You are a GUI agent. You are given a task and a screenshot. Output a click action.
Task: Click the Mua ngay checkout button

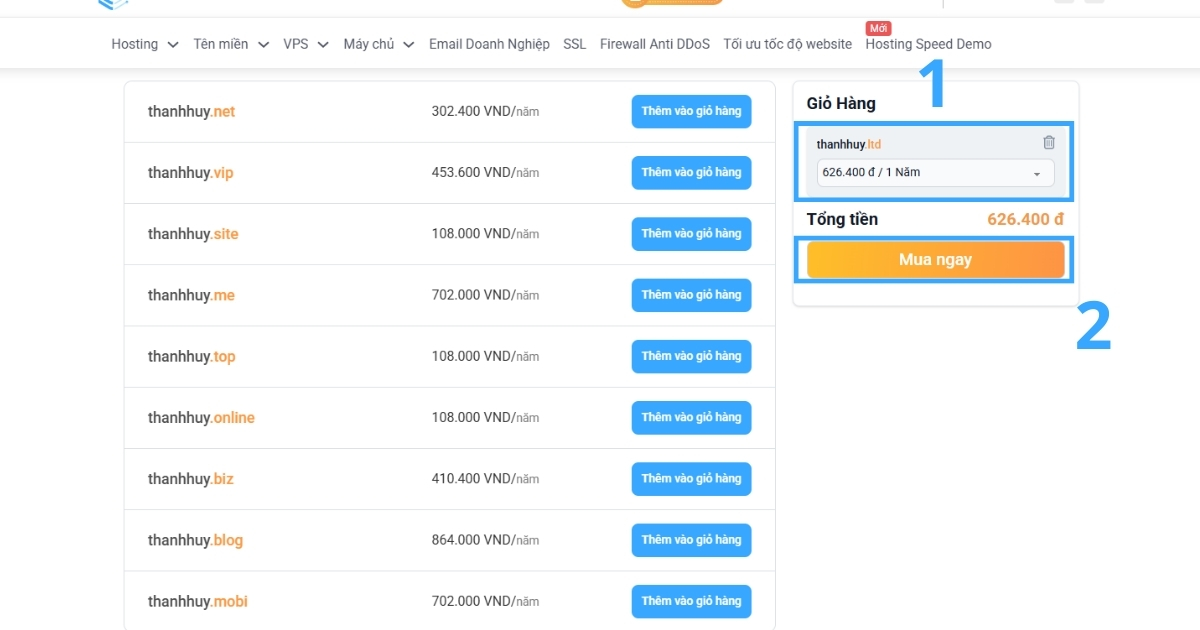(934, 259)
